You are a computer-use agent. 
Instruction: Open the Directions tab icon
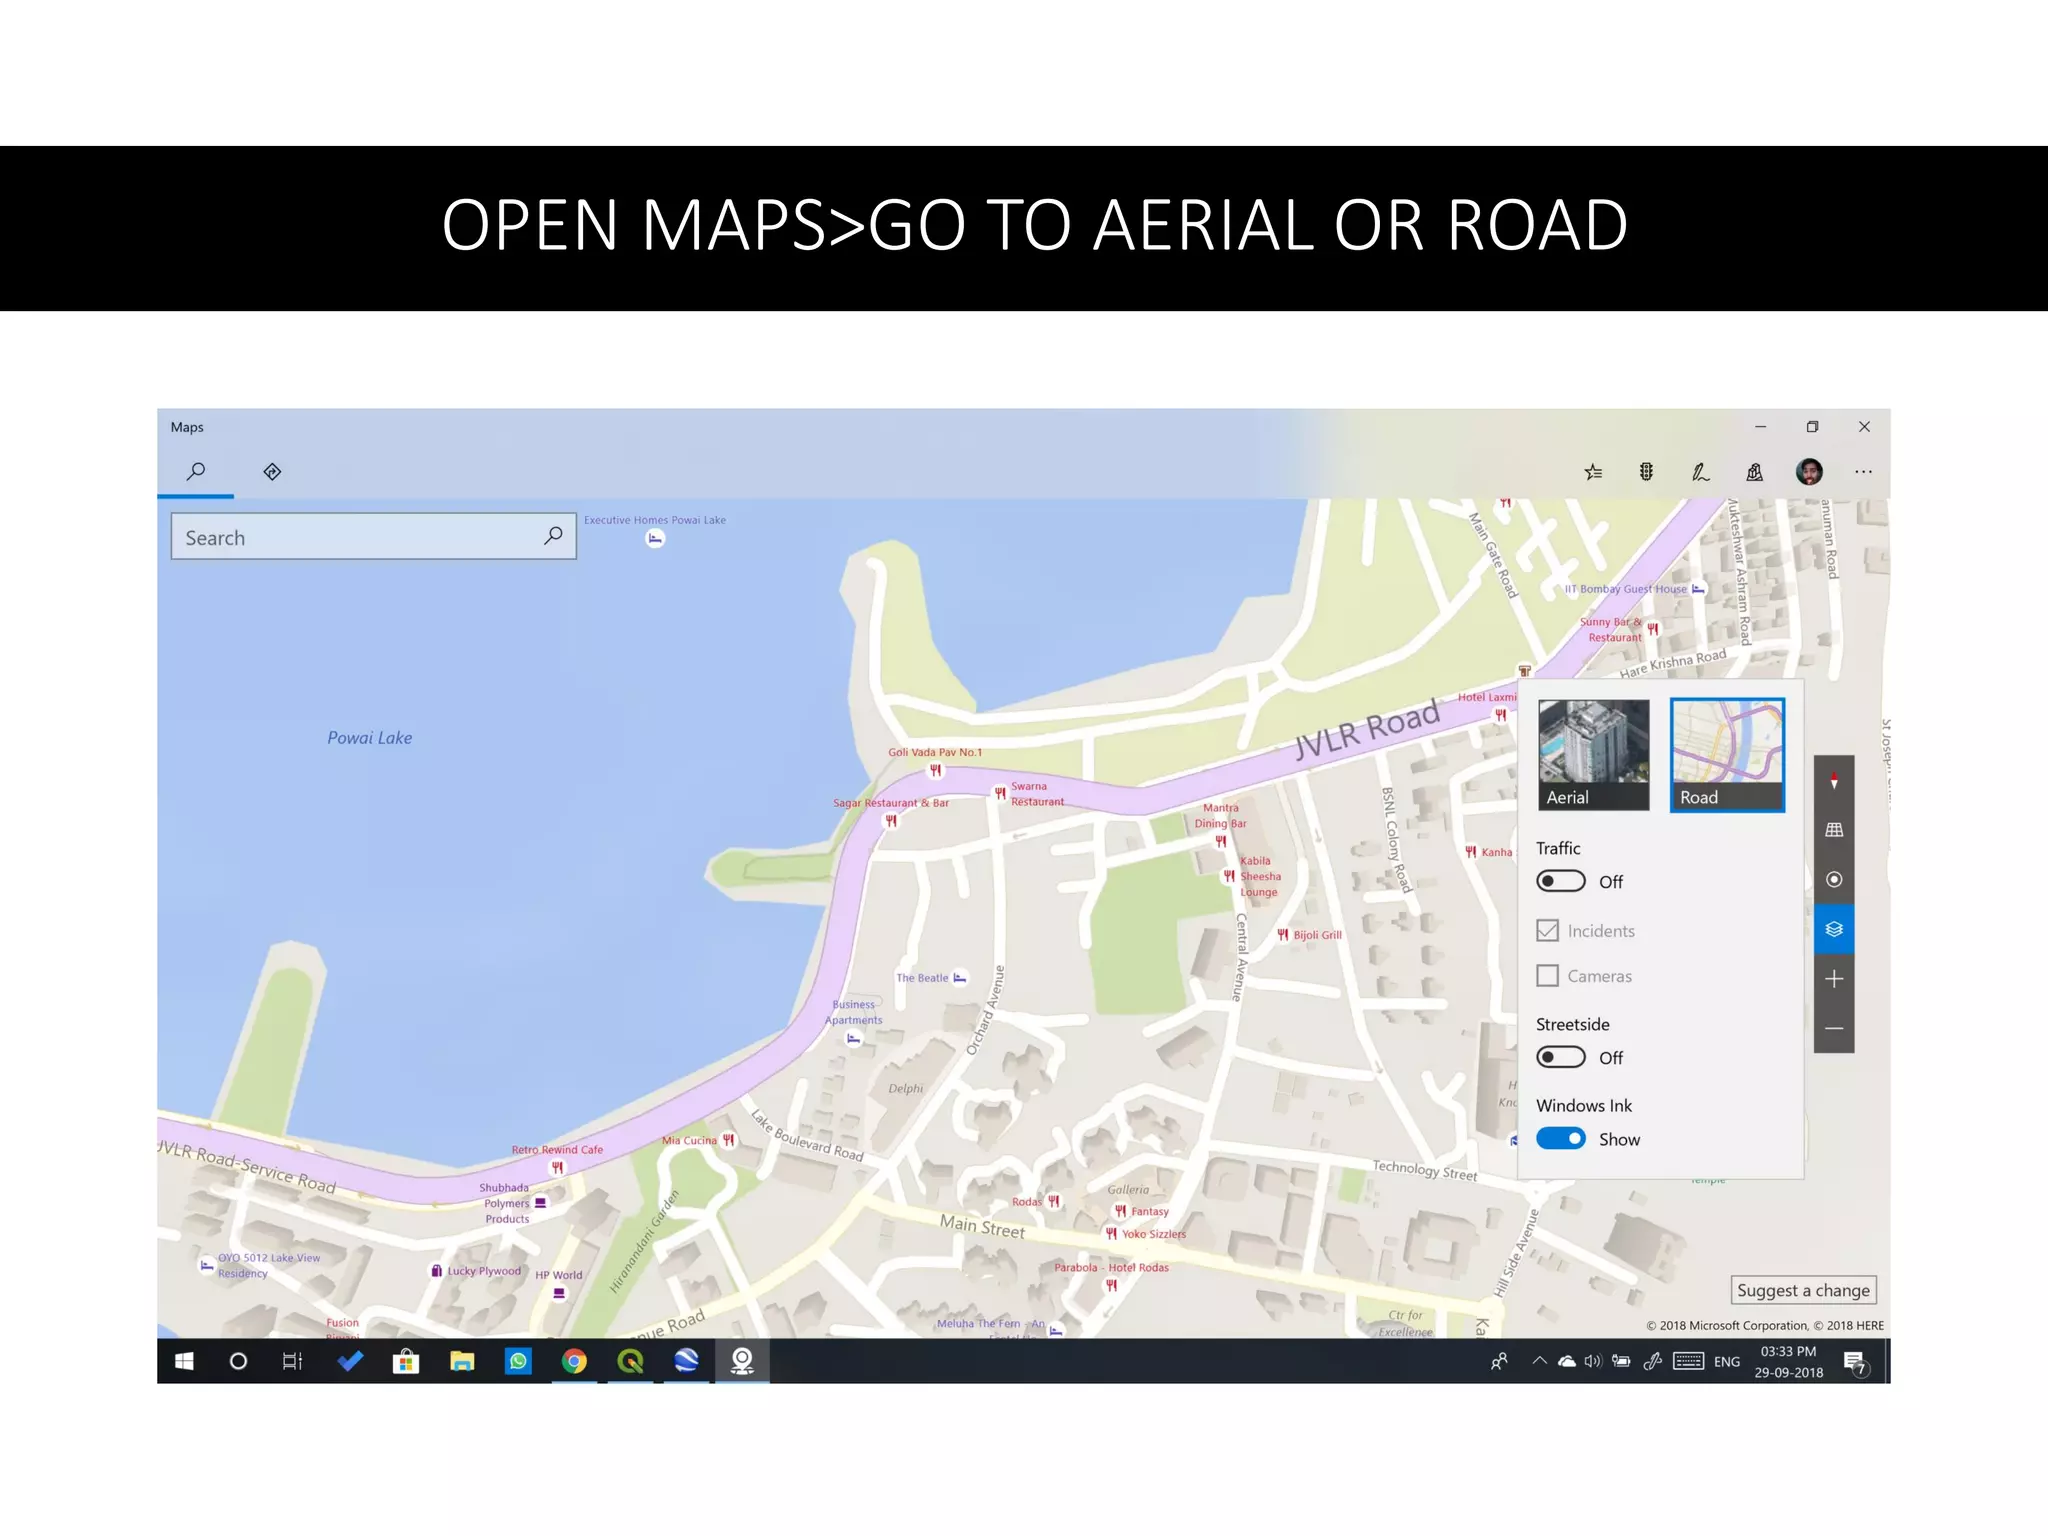(x=272, y=471)
